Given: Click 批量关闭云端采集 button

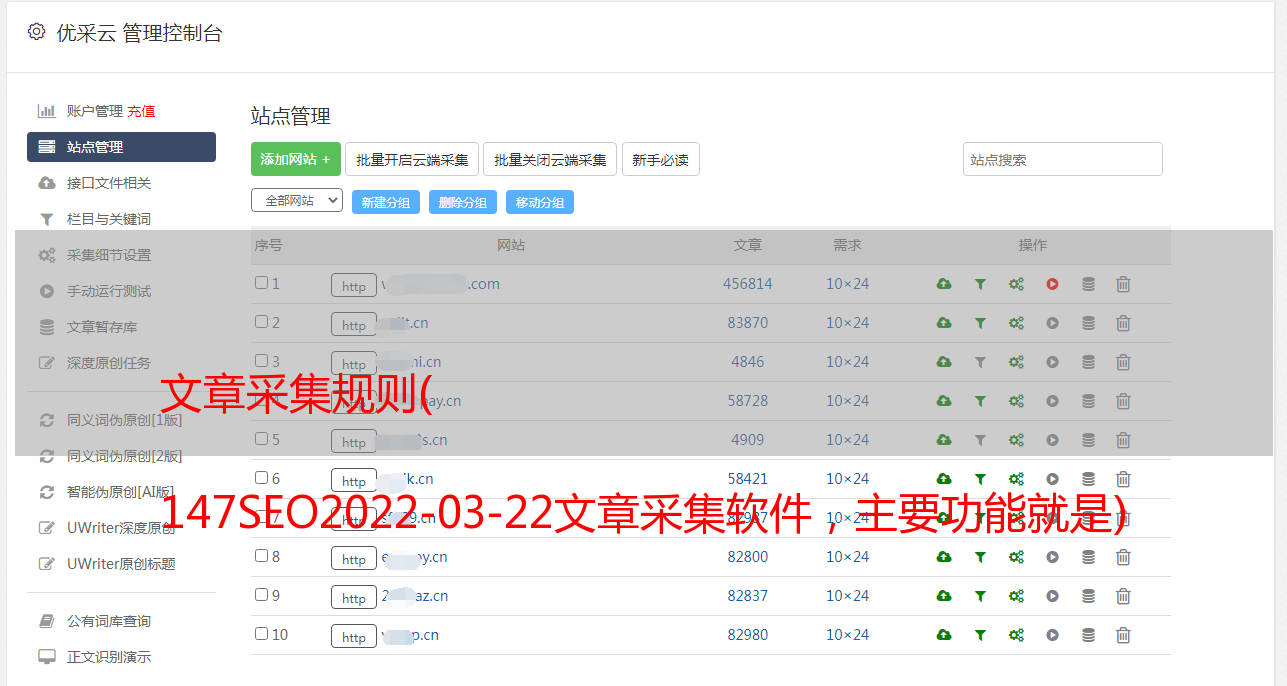Looking at the screenshot, I should coord(550,159).
